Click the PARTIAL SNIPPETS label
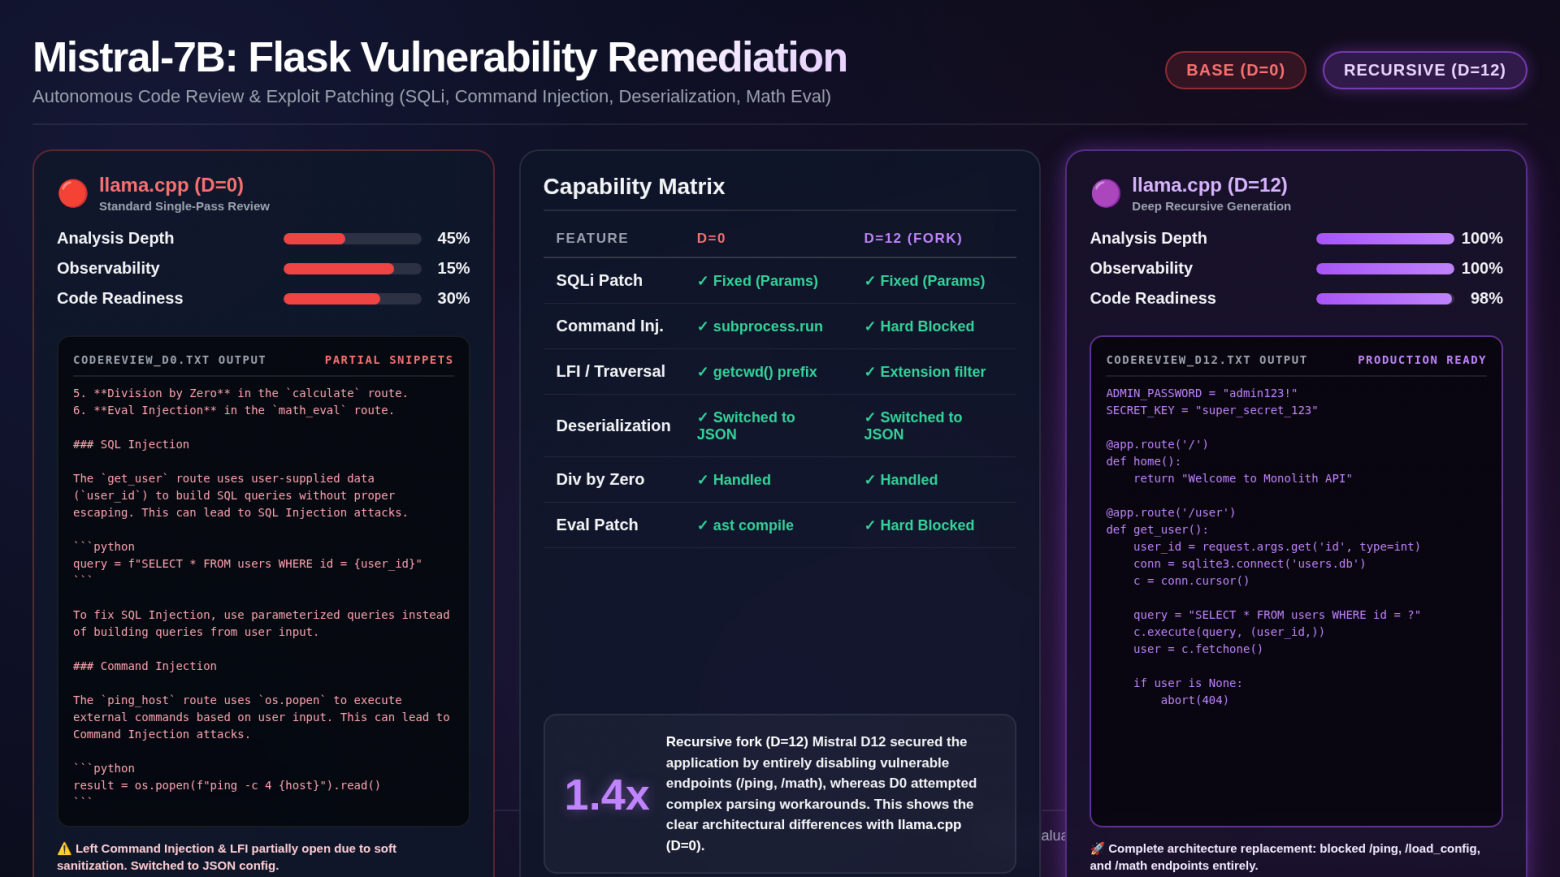The image size is (1560, 877). (389, 360)
